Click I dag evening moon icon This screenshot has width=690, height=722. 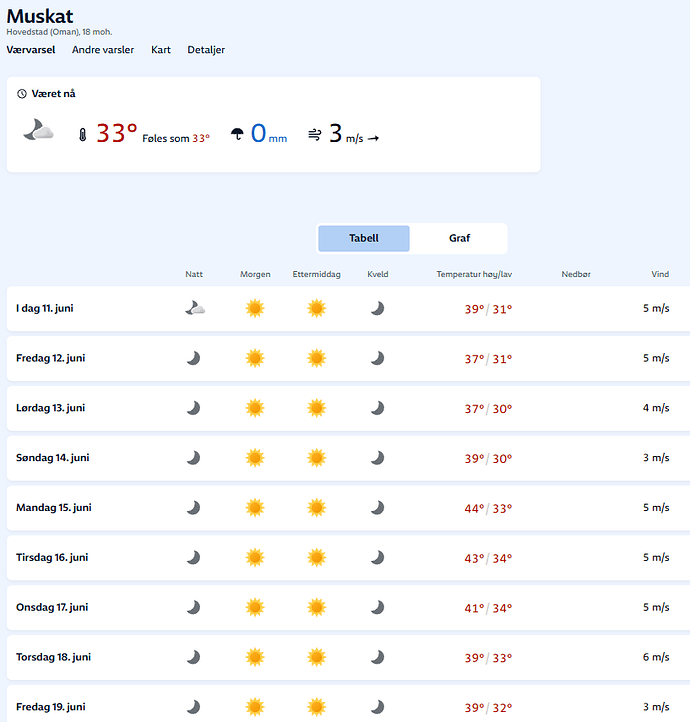pyautogui.click(x=377, y=308)
